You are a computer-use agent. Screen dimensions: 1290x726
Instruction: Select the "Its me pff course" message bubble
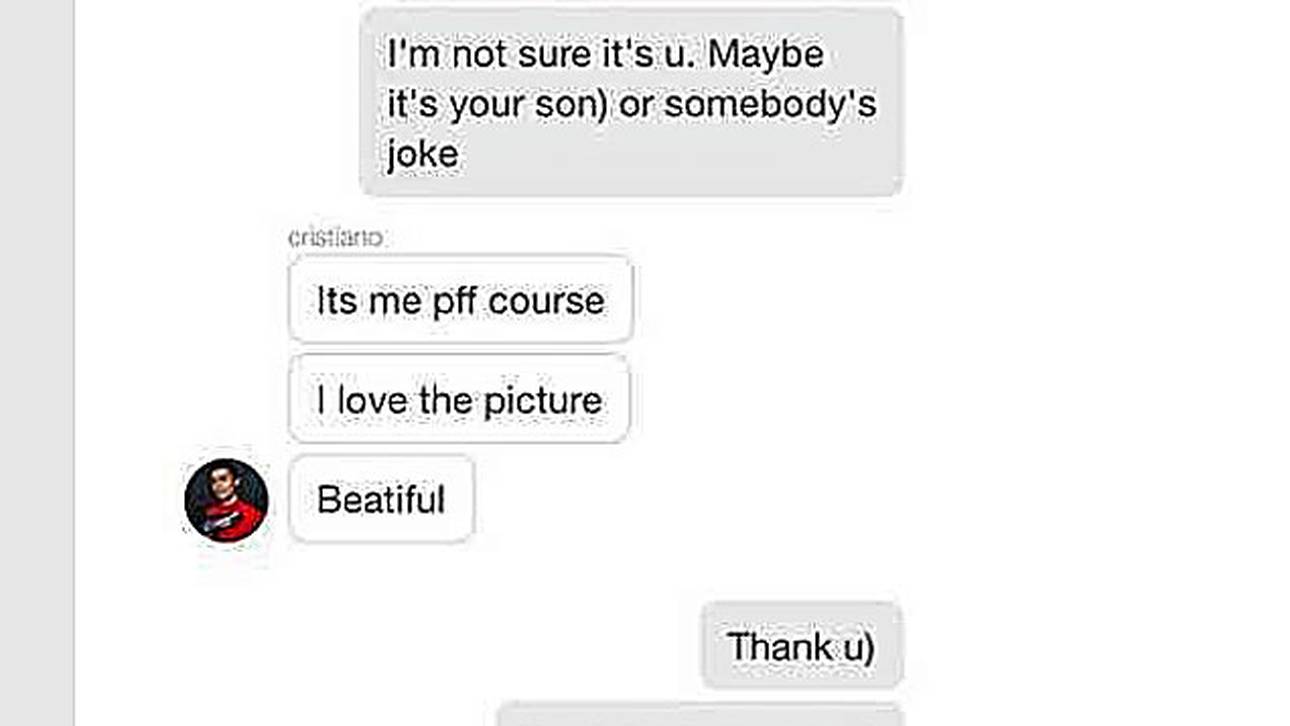point(460,300)
